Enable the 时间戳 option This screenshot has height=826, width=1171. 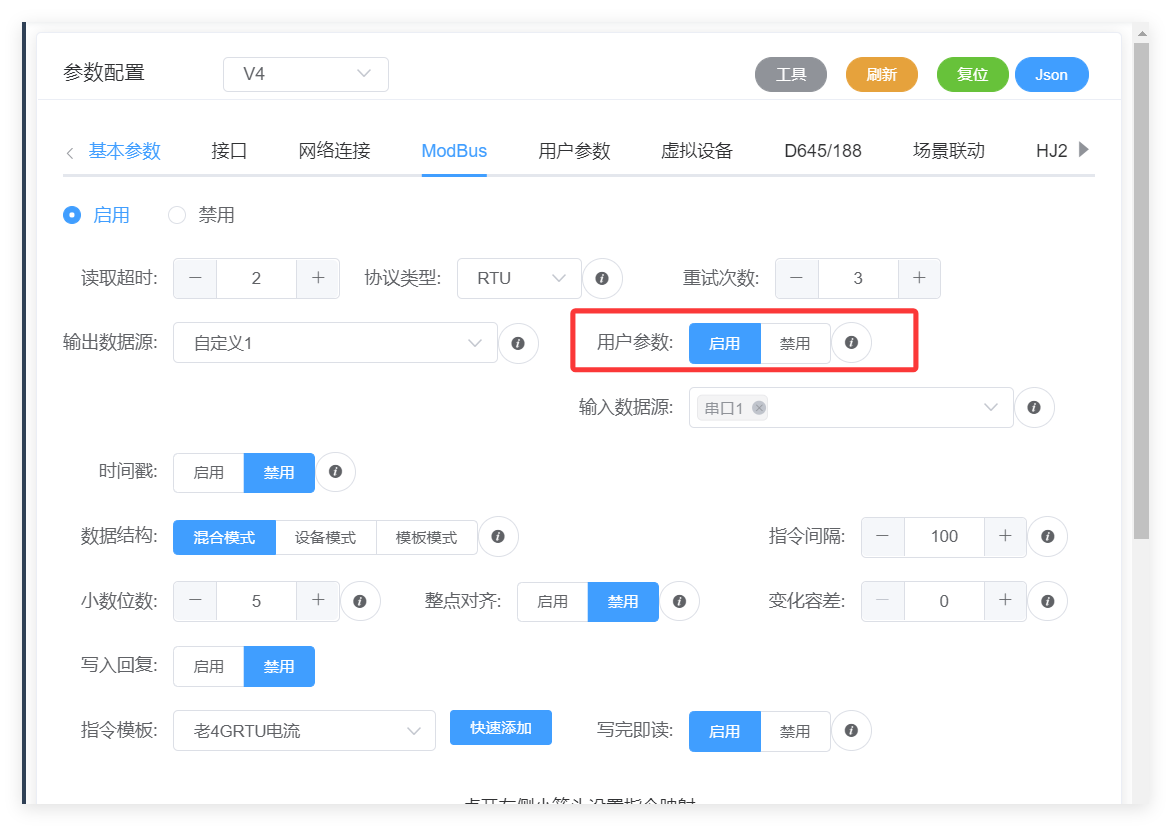tap(209, 473)
